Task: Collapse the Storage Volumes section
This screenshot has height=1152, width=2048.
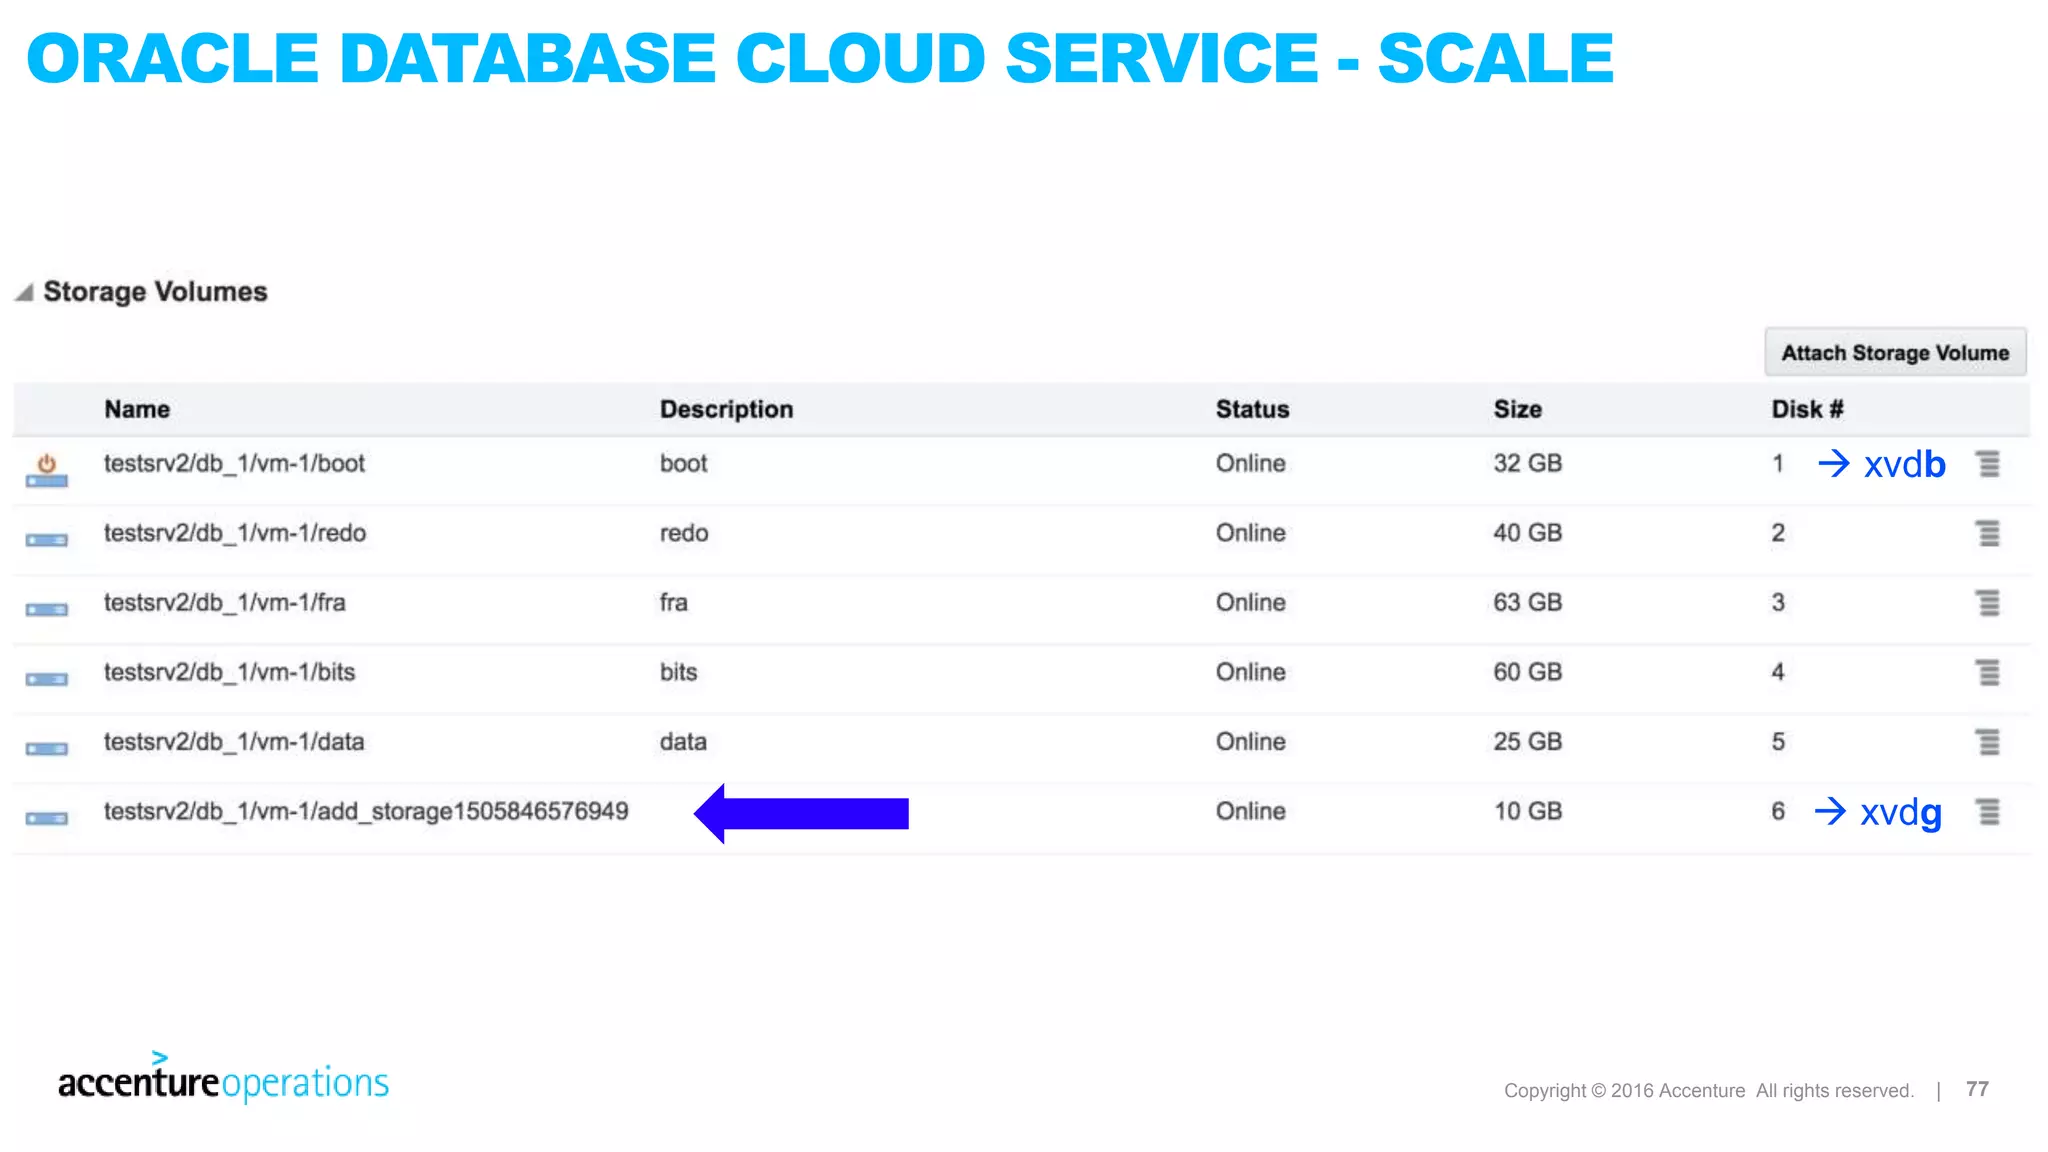Action: (24, 292)
